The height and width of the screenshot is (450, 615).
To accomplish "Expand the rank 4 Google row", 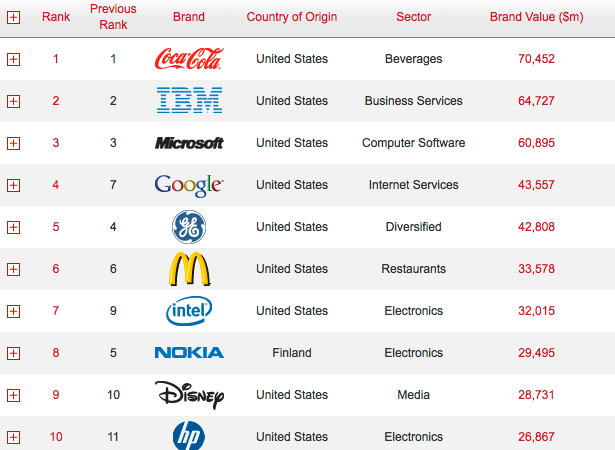I will click(13, 185).
